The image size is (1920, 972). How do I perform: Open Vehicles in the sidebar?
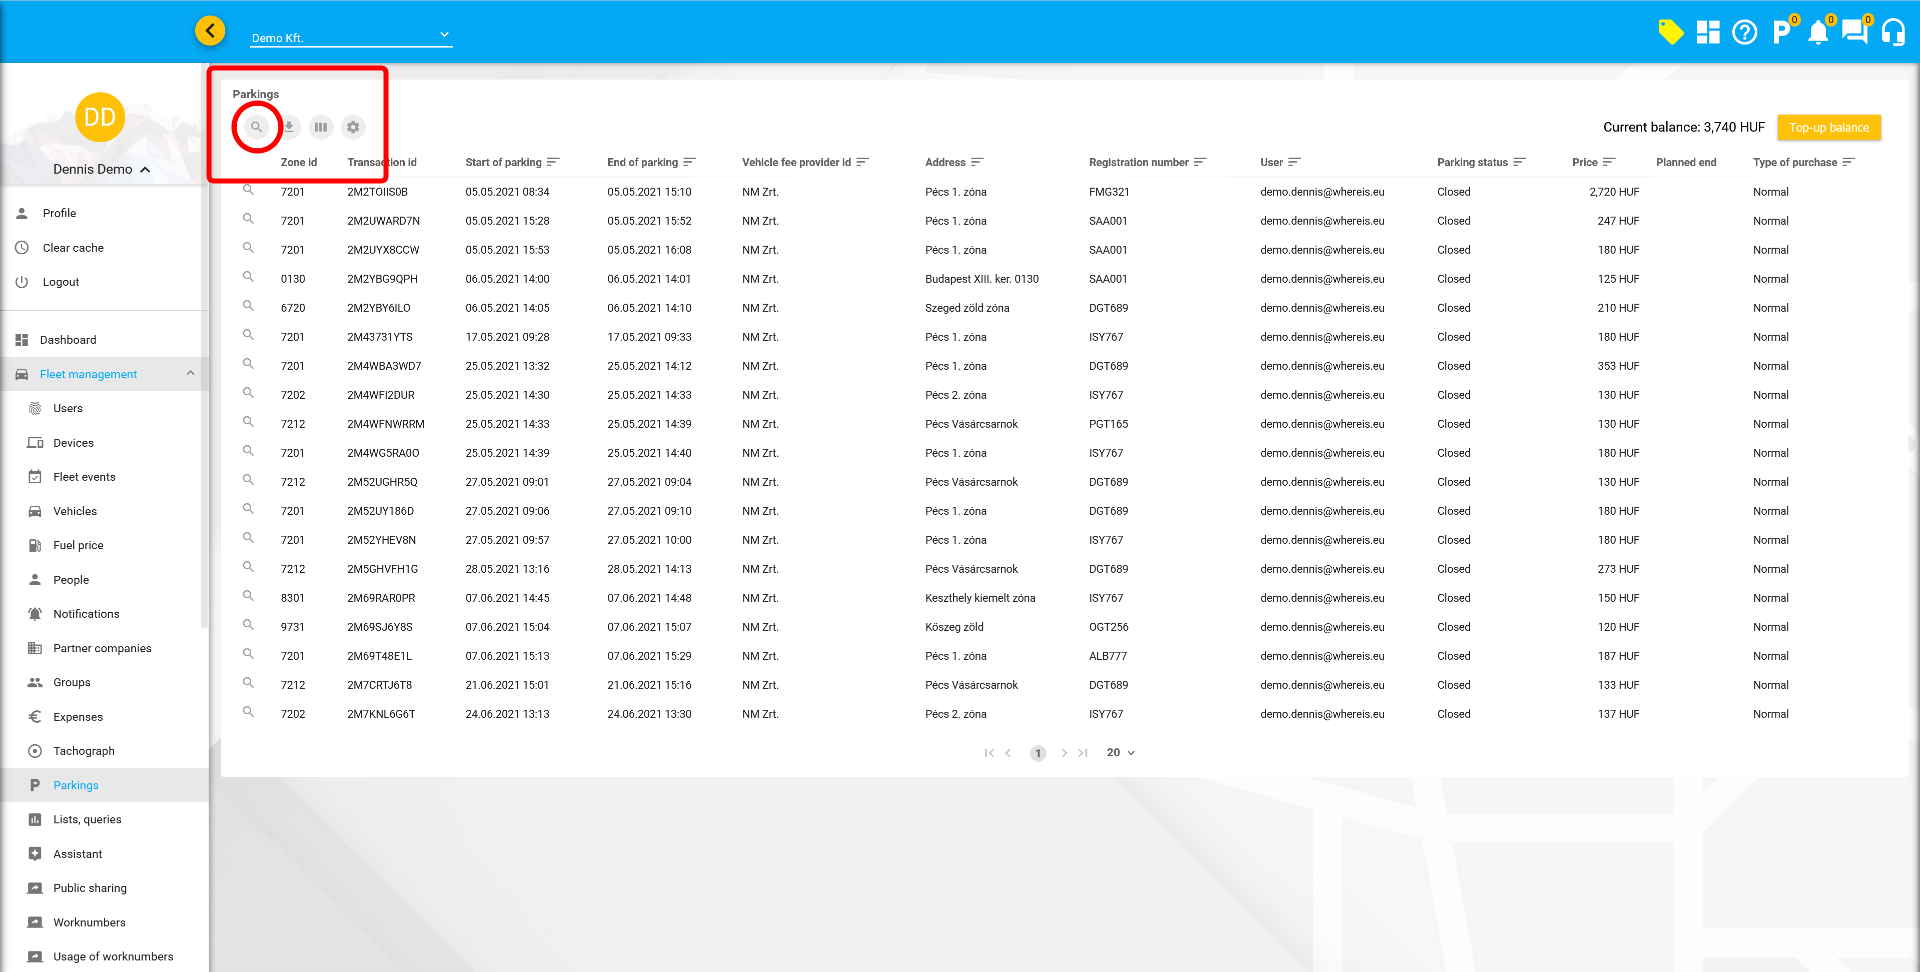point(75,511)
